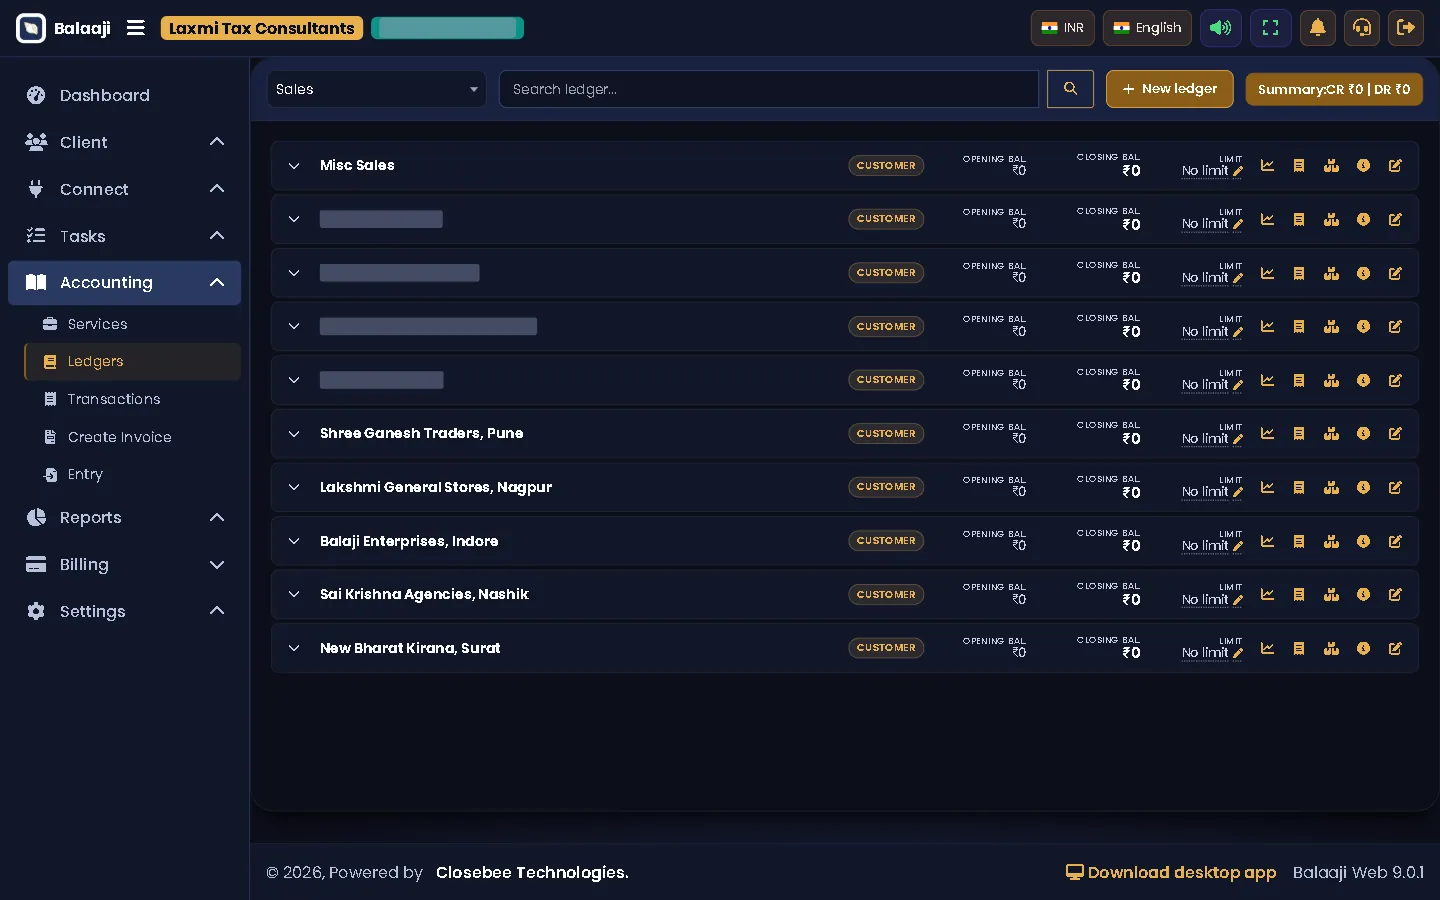This screenshot has height=900, width=1440.
Task: Expand the Billing sidebar section
Action: coord(124,565)
